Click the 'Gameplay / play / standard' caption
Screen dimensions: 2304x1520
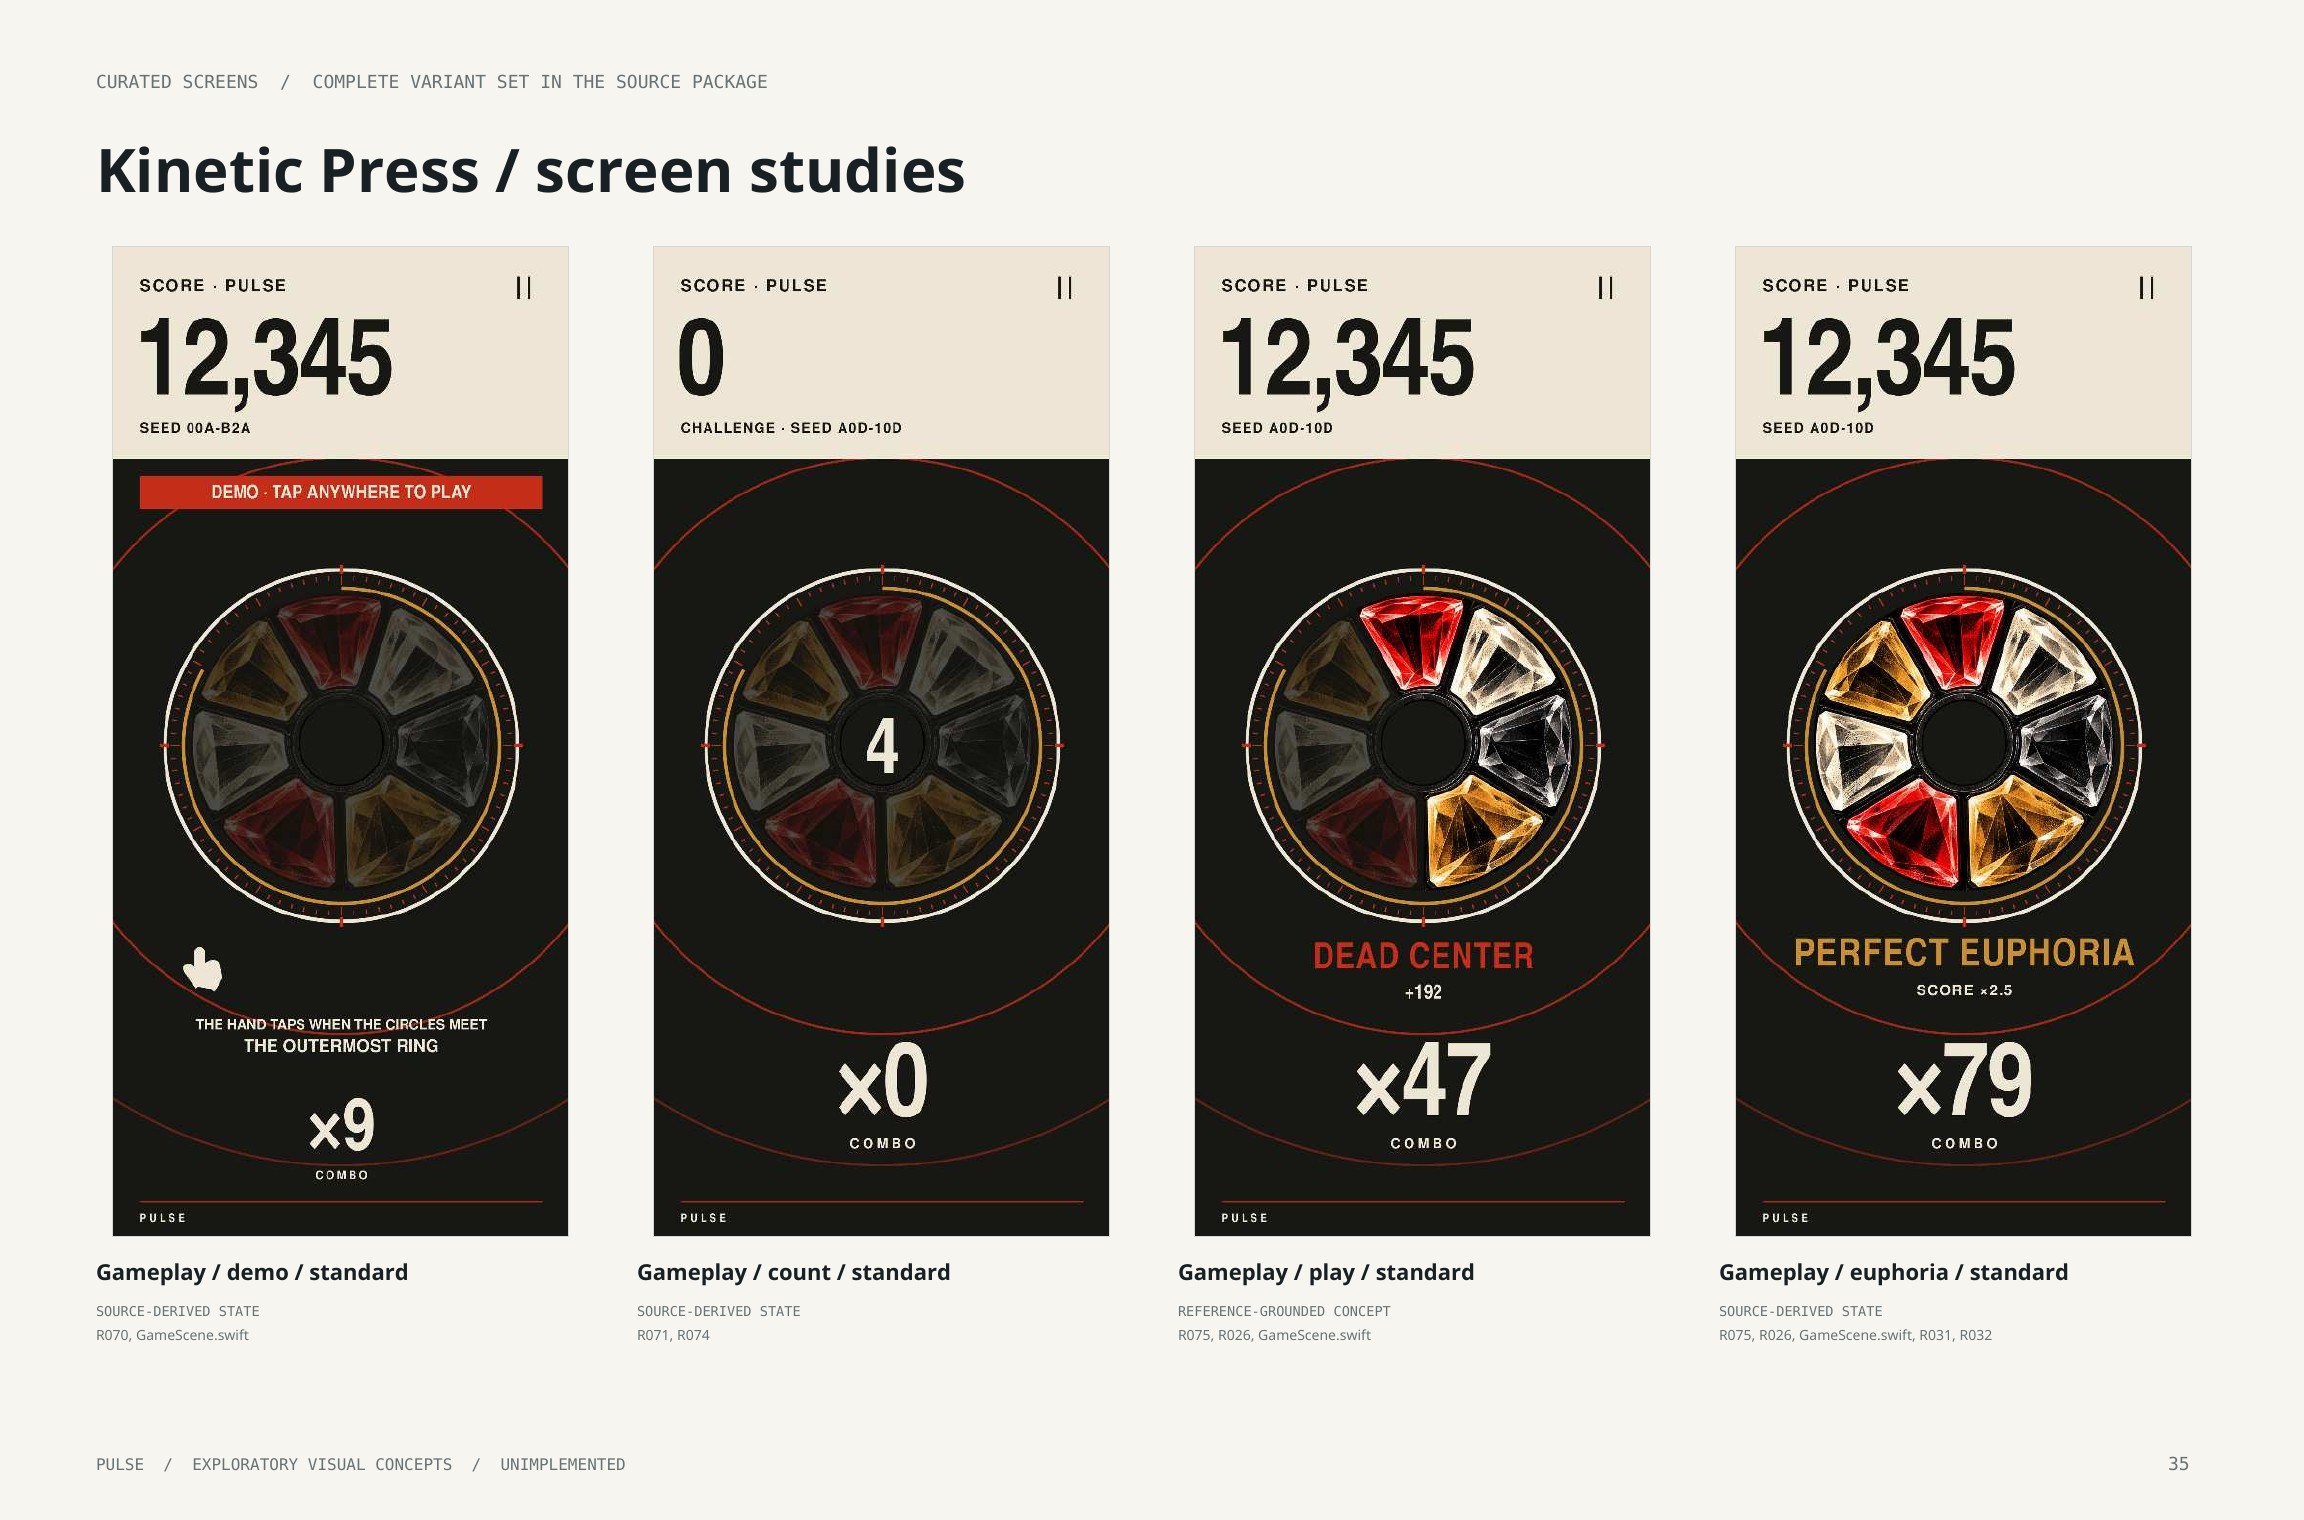click(x=1326, y=1272)
